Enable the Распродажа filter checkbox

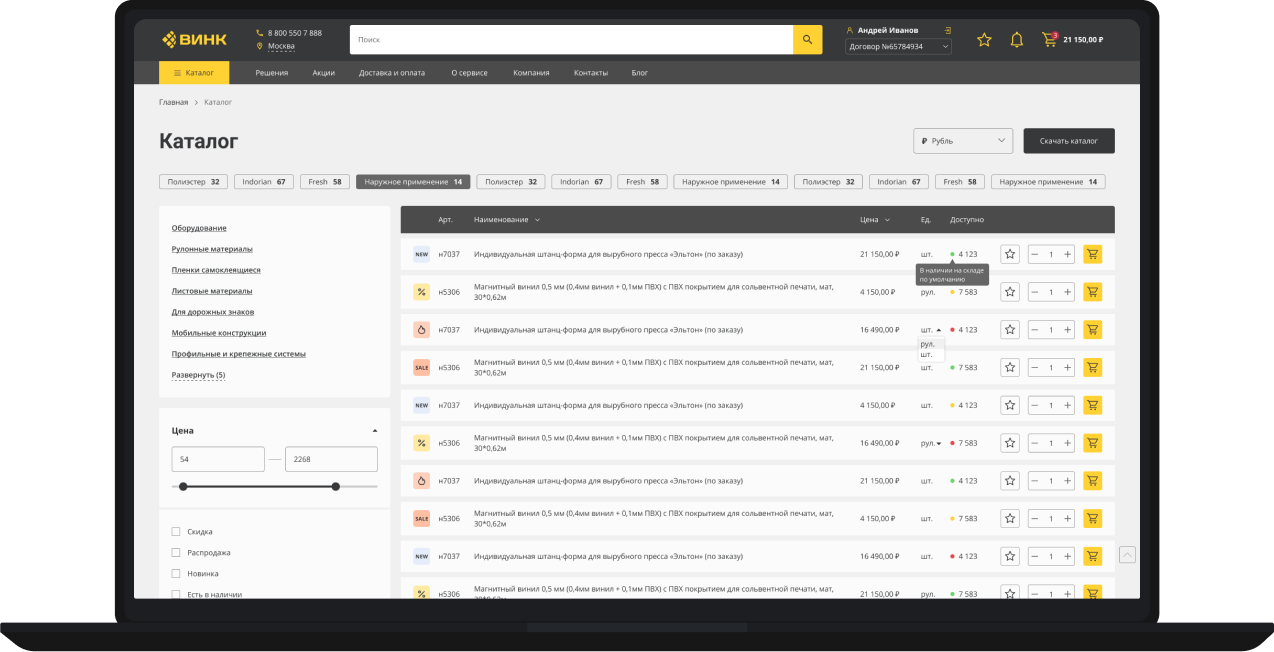pos(176,553)
